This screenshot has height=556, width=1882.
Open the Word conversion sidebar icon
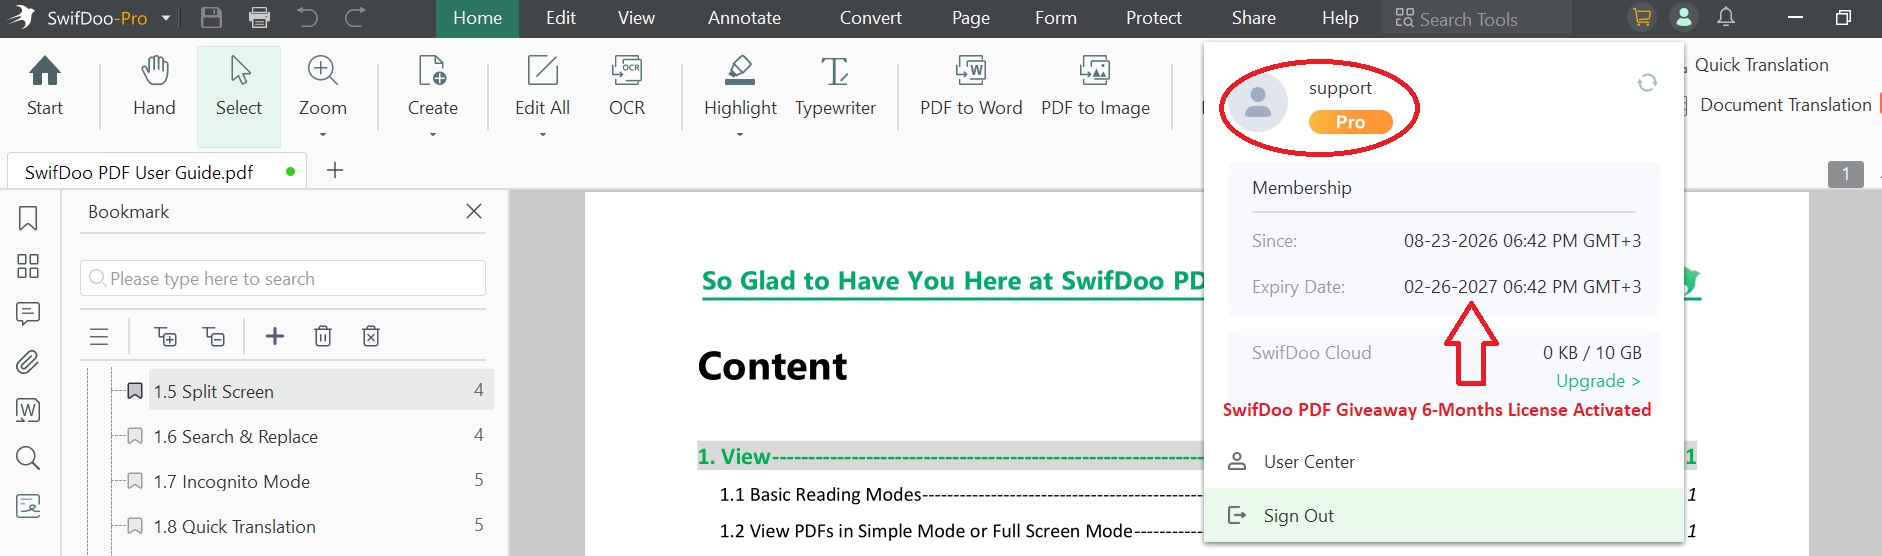28,410
